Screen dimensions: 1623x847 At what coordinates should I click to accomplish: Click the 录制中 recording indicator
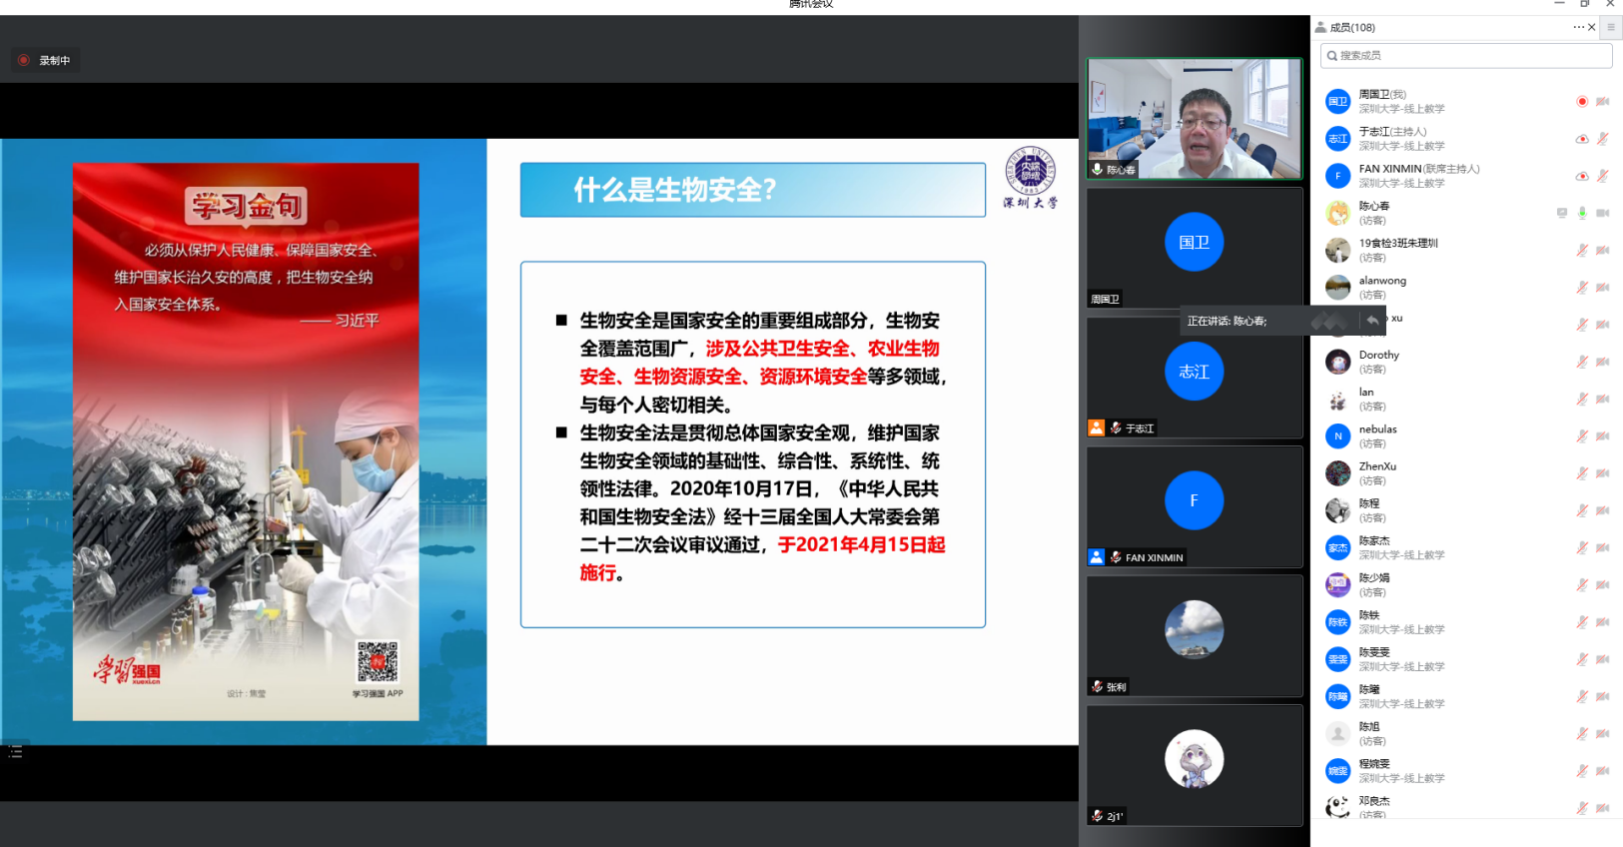pyautogui.click(x=44, y=61)
